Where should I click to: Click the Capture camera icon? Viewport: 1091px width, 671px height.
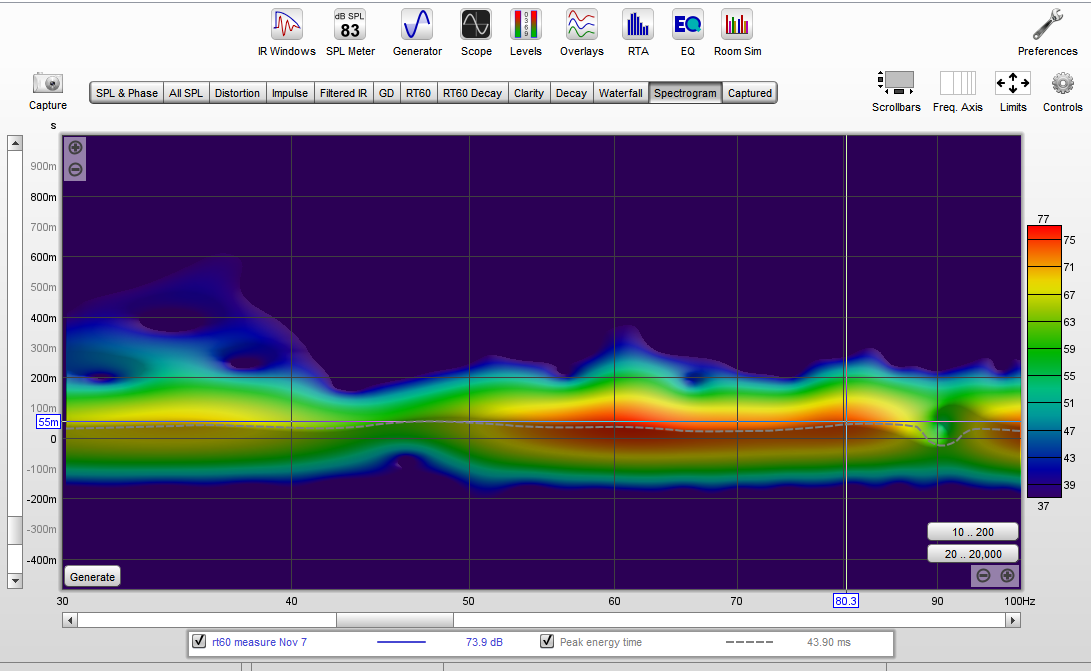(47, 84)
